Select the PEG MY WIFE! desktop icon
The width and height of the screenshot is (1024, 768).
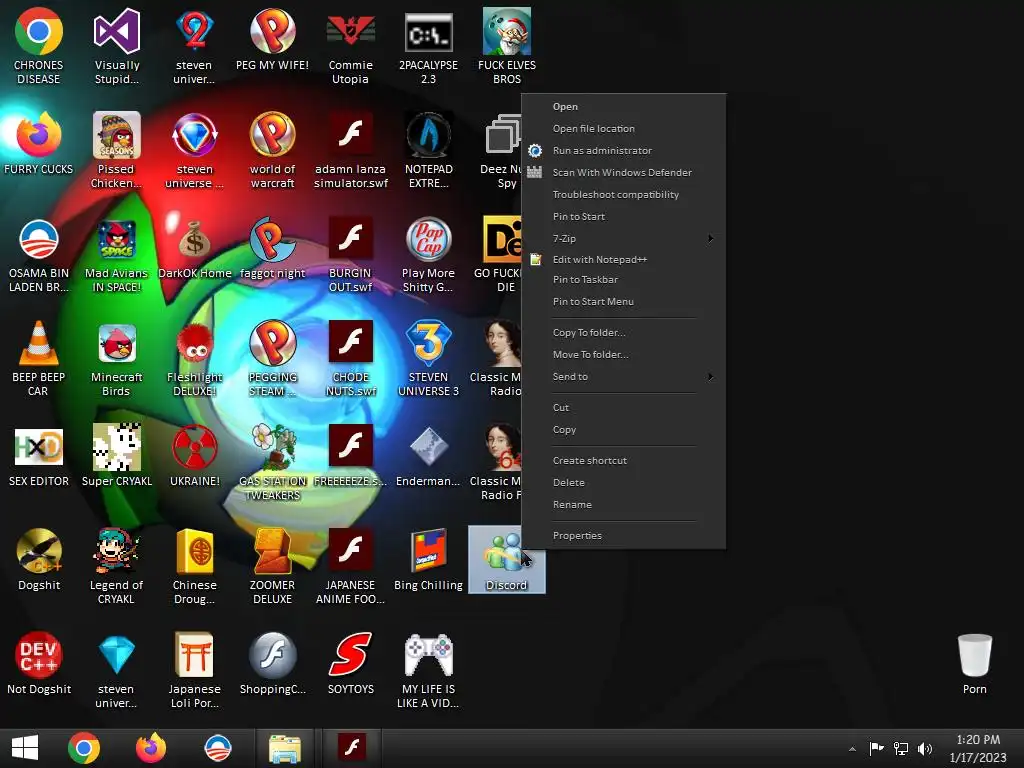(272, 39)
